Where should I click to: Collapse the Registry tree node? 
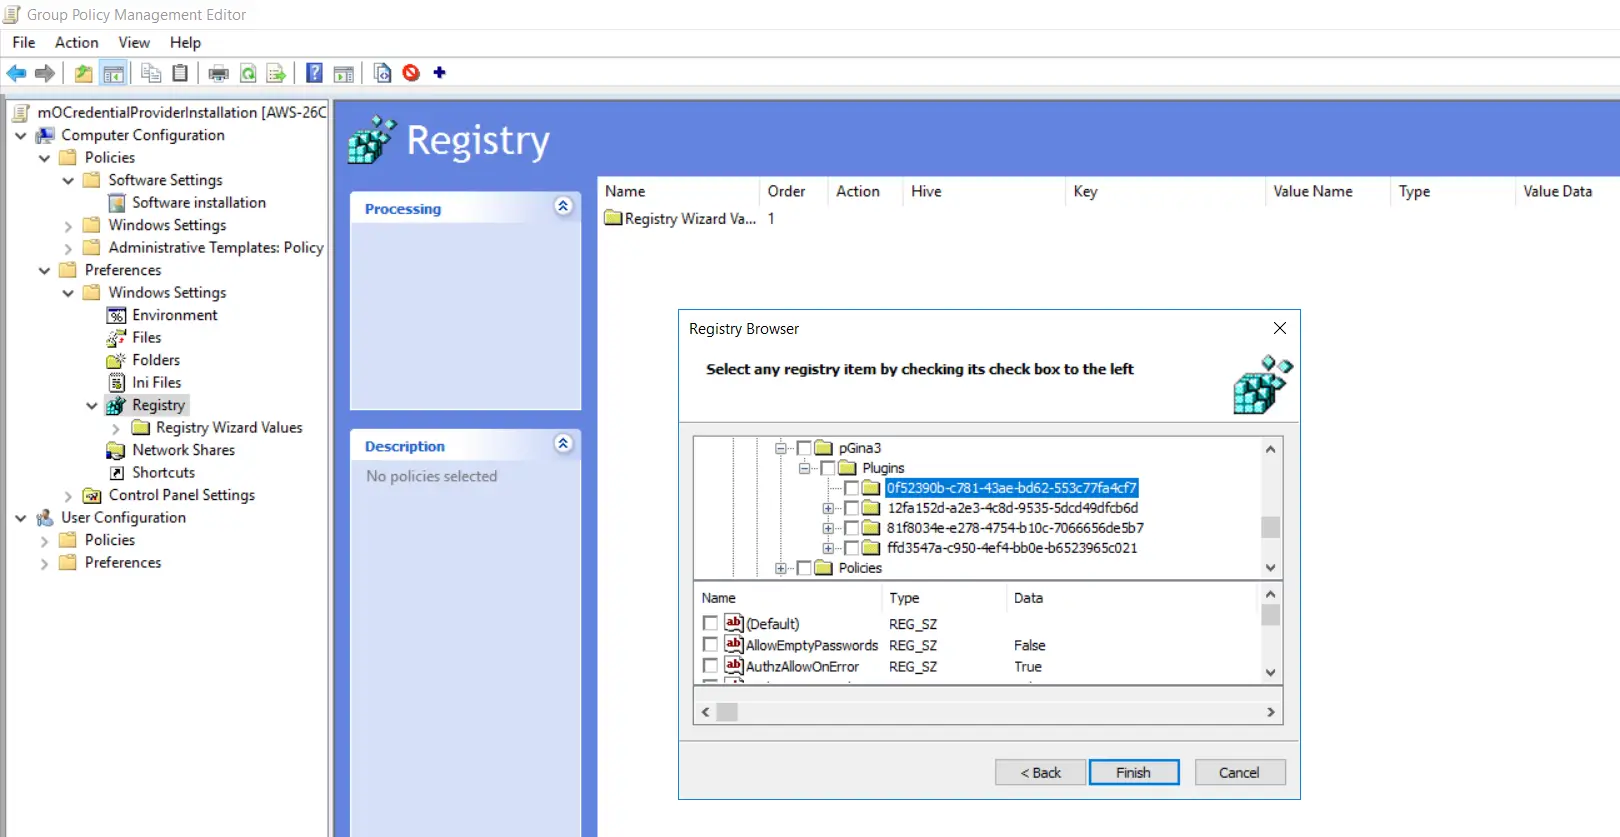(92, 406)
